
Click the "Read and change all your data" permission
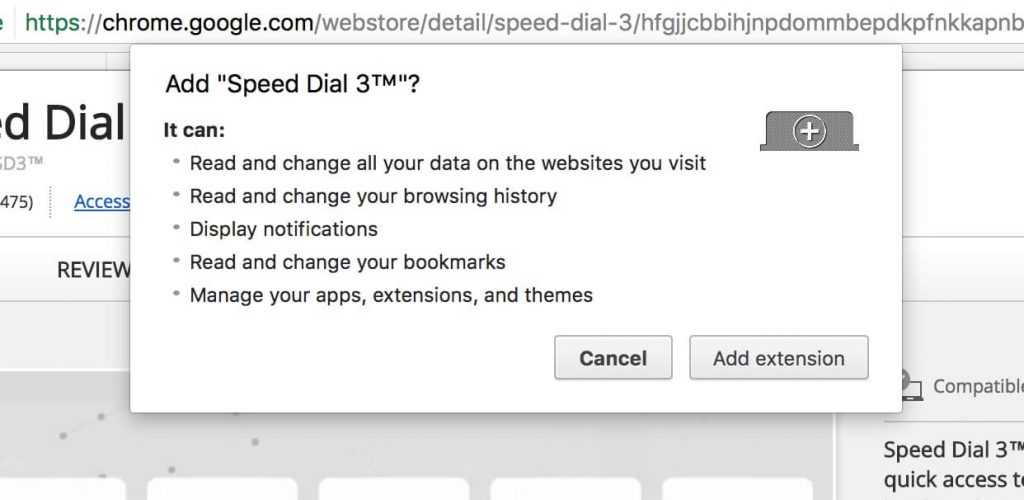coord(447,163)
